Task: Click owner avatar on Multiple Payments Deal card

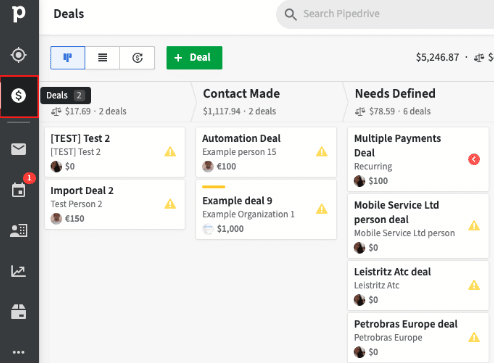Action: click(359, 181)
